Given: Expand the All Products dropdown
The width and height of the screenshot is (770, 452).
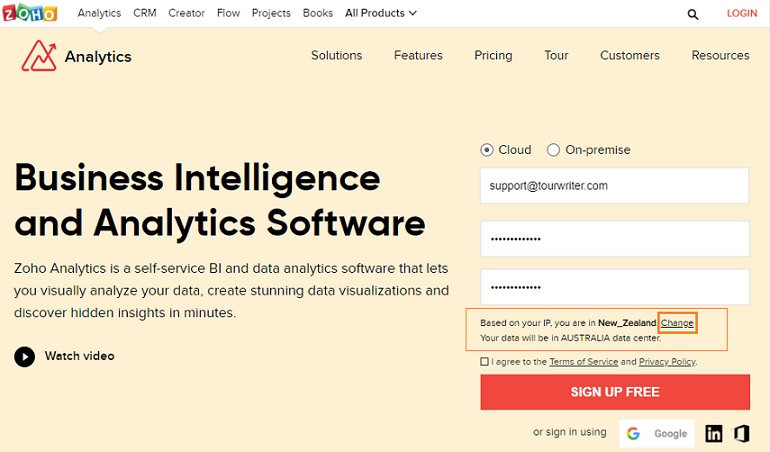Looking at the screenshot, I should coord(381,13).
